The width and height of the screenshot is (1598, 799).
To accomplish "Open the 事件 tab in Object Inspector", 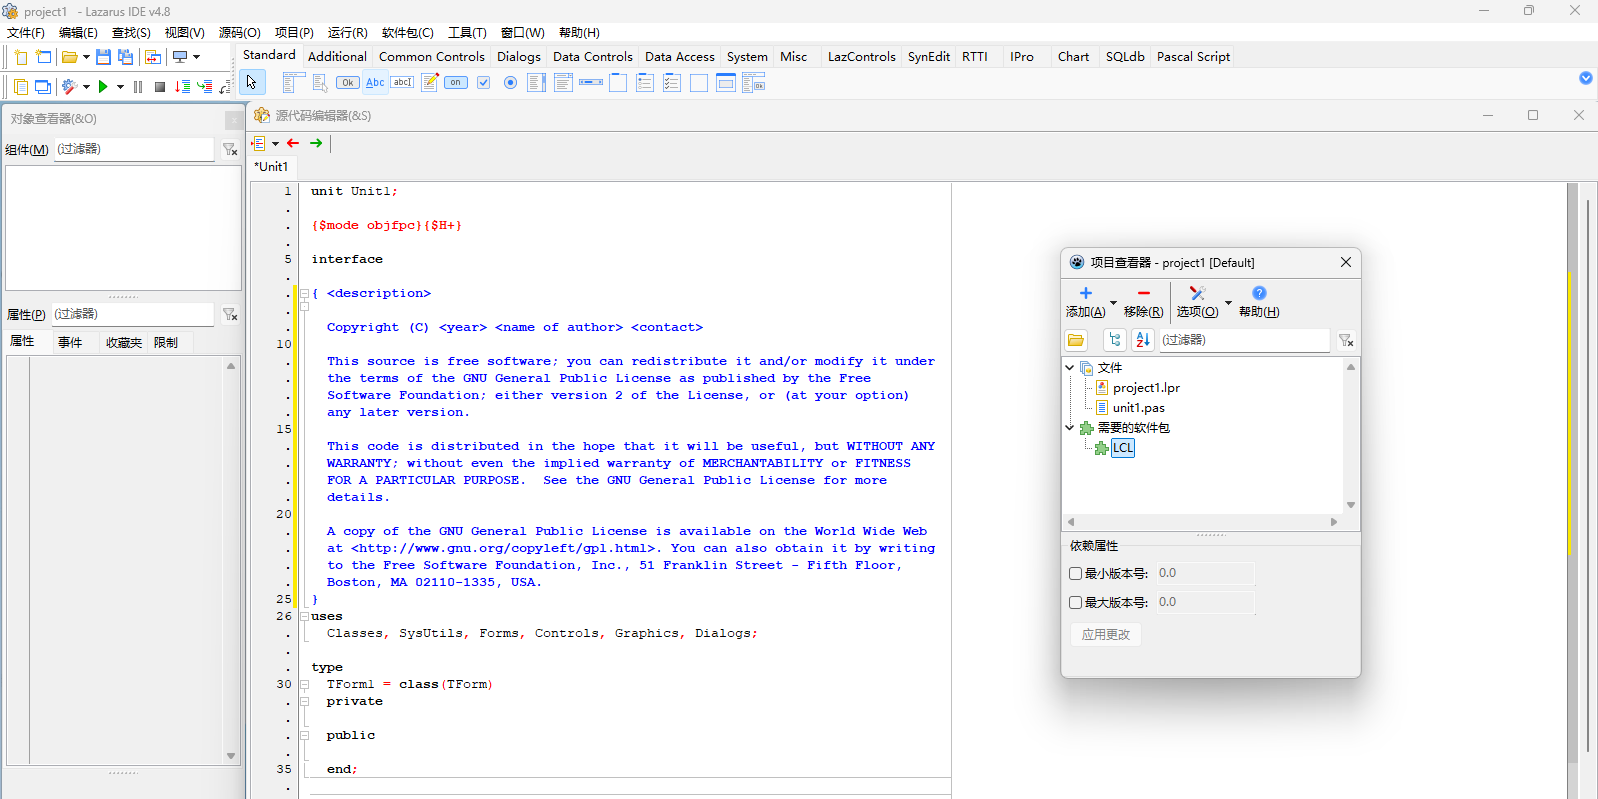I will [70, 342].
